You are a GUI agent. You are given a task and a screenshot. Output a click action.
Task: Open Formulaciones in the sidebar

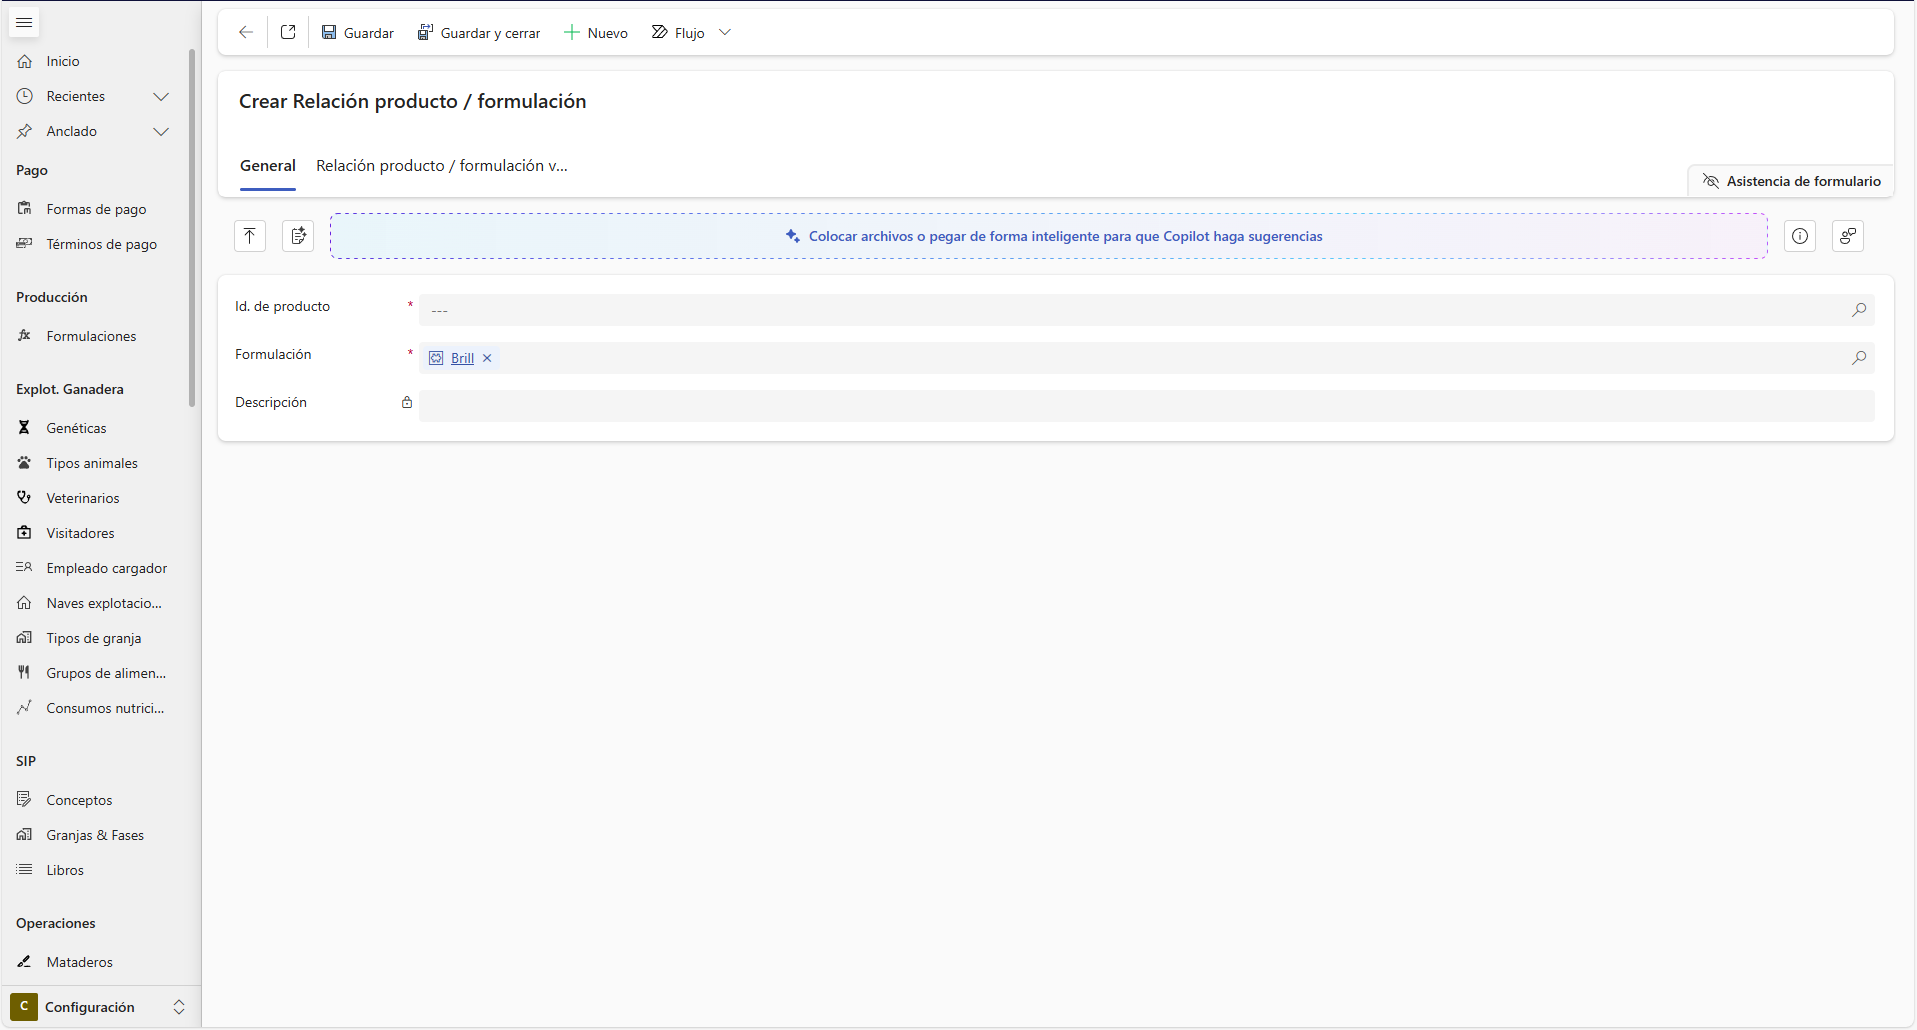[x=91, y=337]
